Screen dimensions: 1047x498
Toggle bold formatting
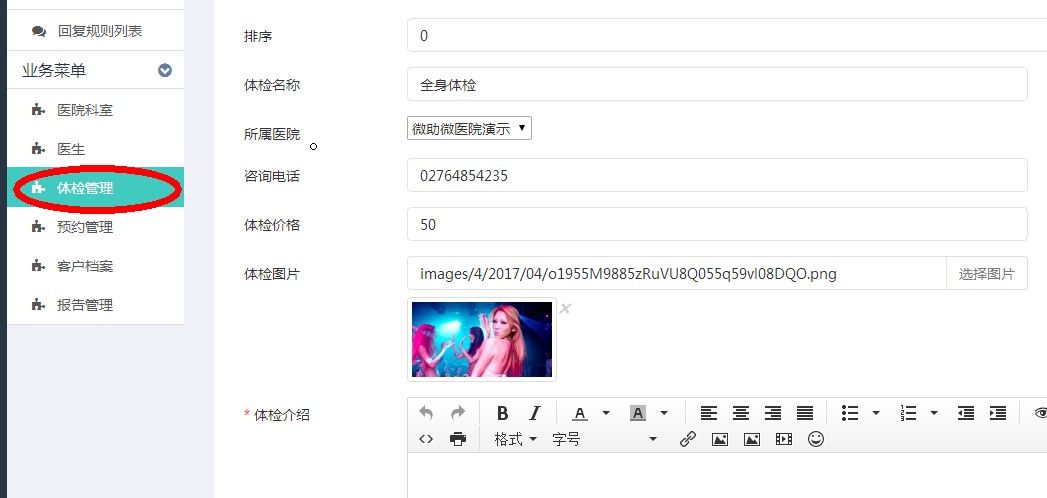point(503,414)
